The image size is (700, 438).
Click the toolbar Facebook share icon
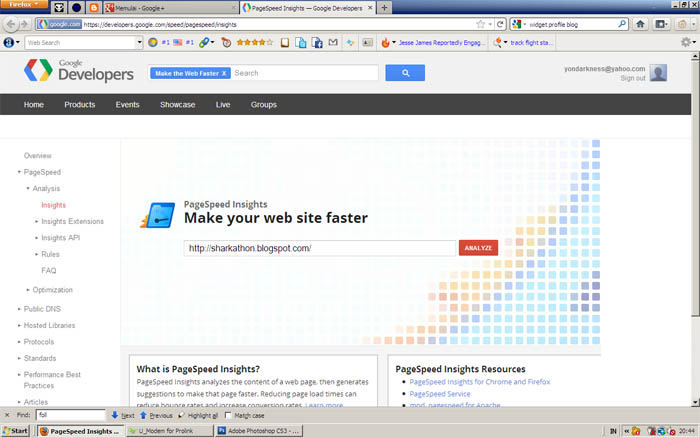[x=317, y=42]
